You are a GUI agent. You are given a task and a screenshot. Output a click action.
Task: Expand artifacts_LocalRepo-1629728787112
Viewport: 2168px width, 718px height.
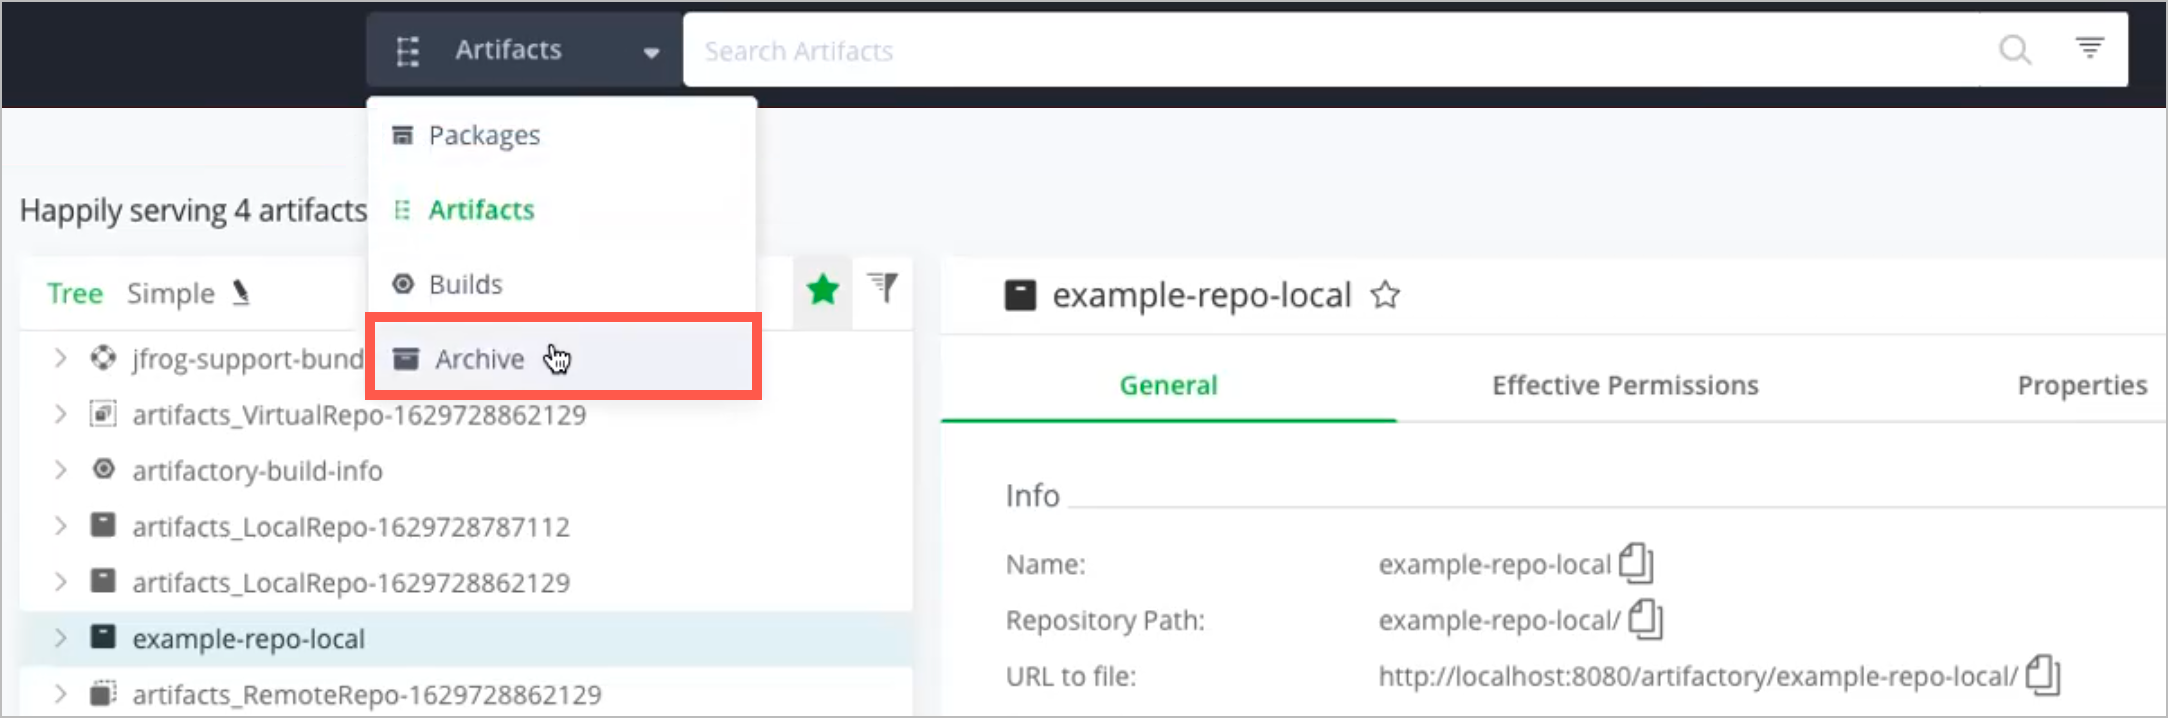coord(60,526)
